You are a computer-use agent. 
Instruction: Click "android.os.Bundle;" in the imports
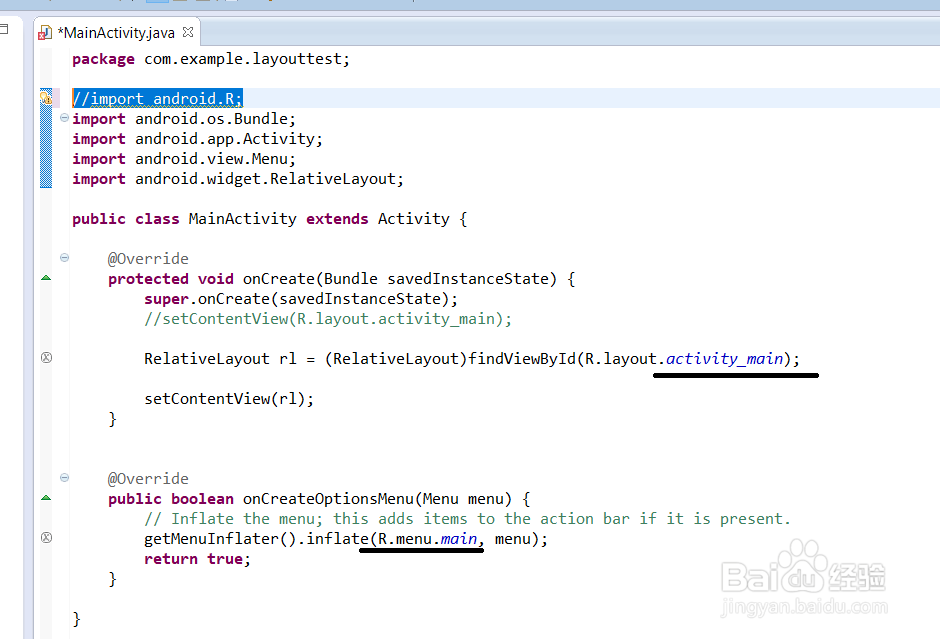215,119
